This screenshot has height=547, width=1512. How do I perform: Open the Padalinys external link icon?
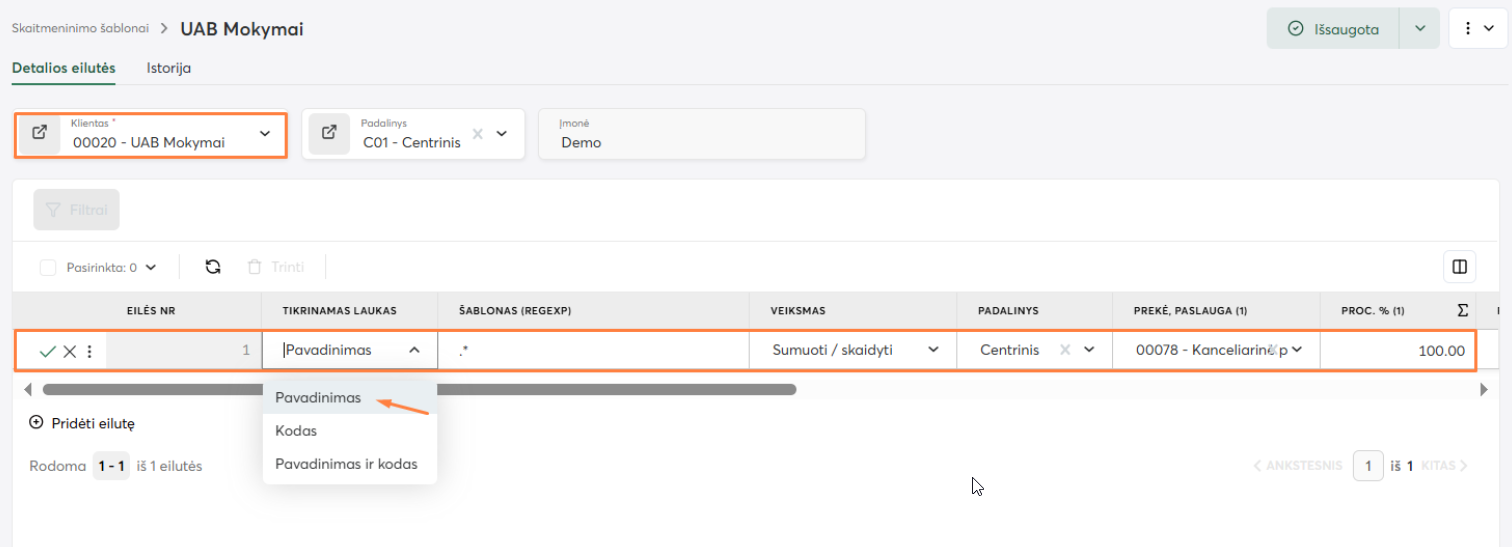329,133
